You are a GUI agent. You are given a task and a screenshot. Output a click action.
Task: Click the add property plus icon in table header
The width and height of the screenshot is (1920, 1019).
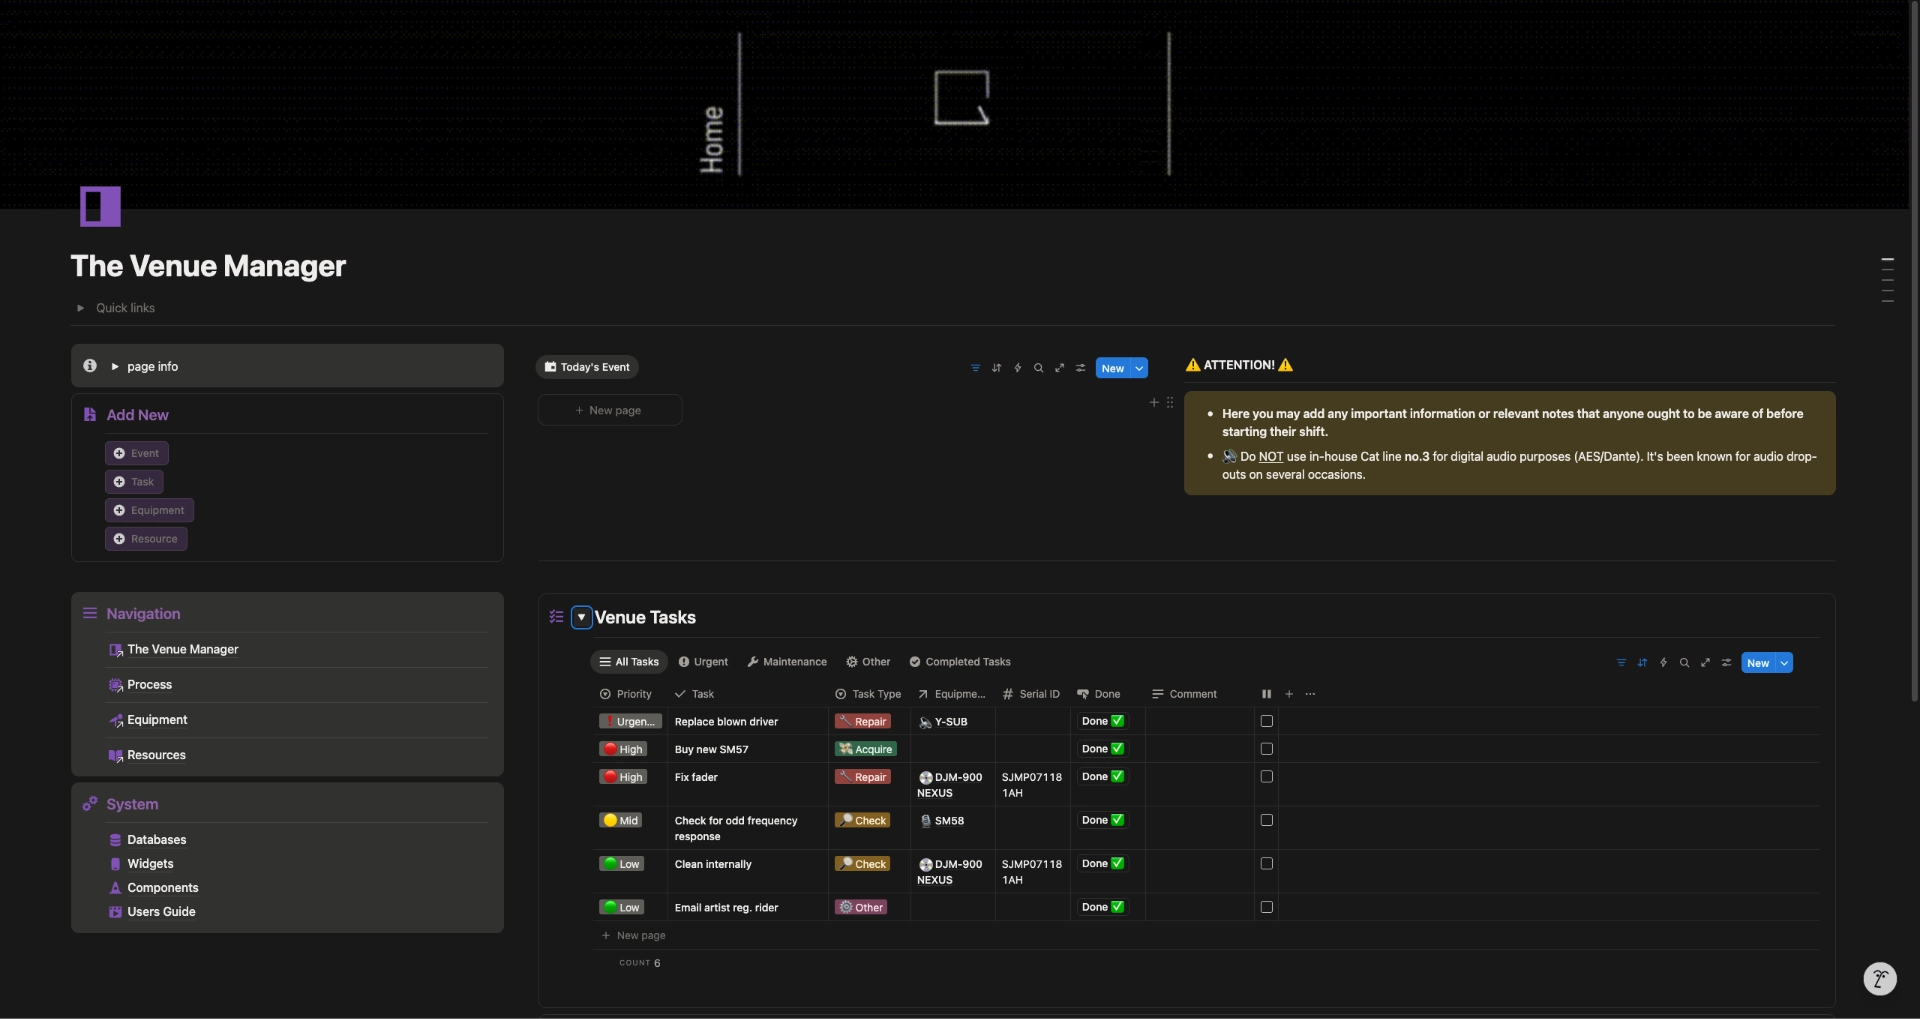pyautogui.click(x=1289, y=694)
